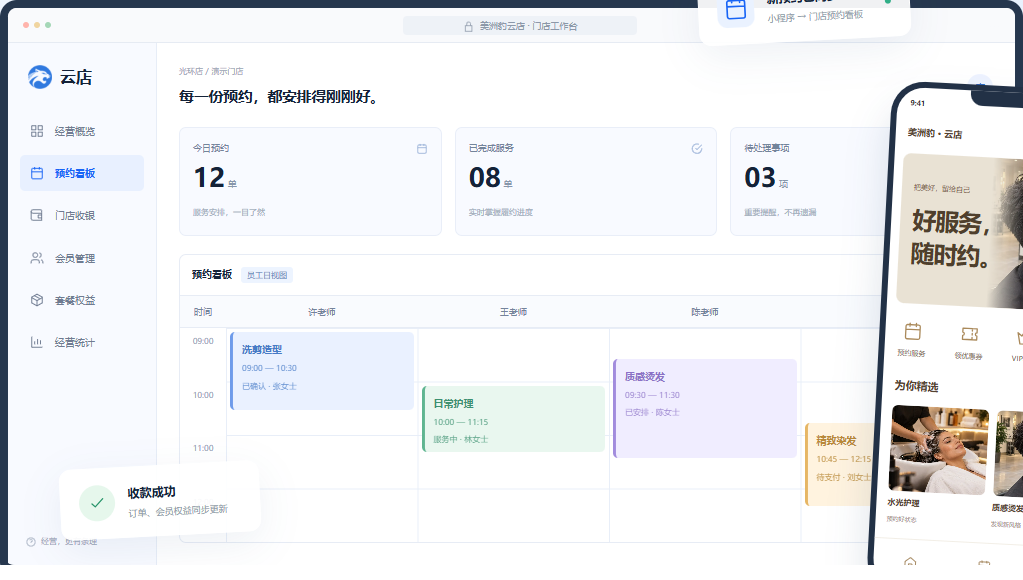Click the lock icon in the address bar
Image resolution: width=1023 pixels, height=580 pixels.
point(468,27)
